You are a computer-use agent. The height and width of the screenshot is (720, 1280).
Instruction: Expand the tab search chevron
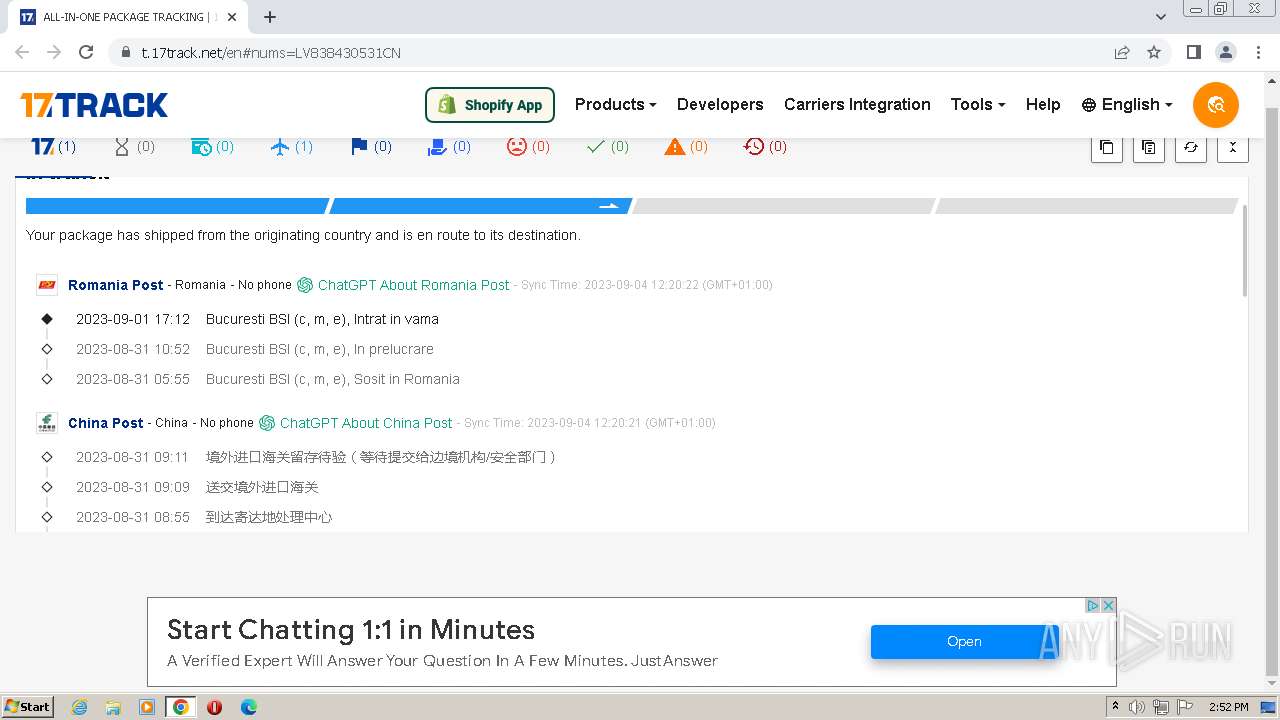pos(1161,17)
